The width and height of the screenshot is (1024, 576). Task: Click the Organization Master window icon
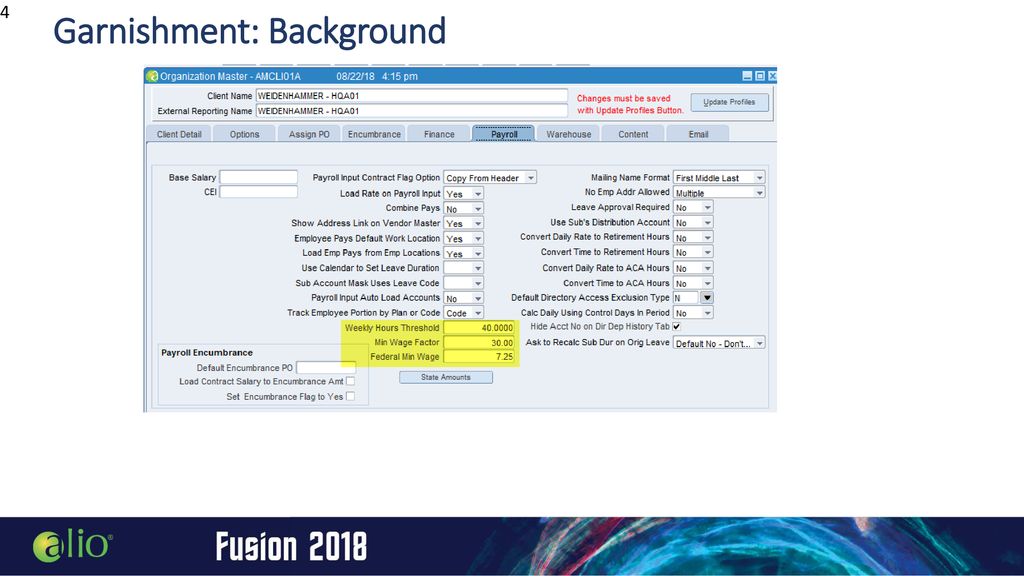tap(152, 76)
